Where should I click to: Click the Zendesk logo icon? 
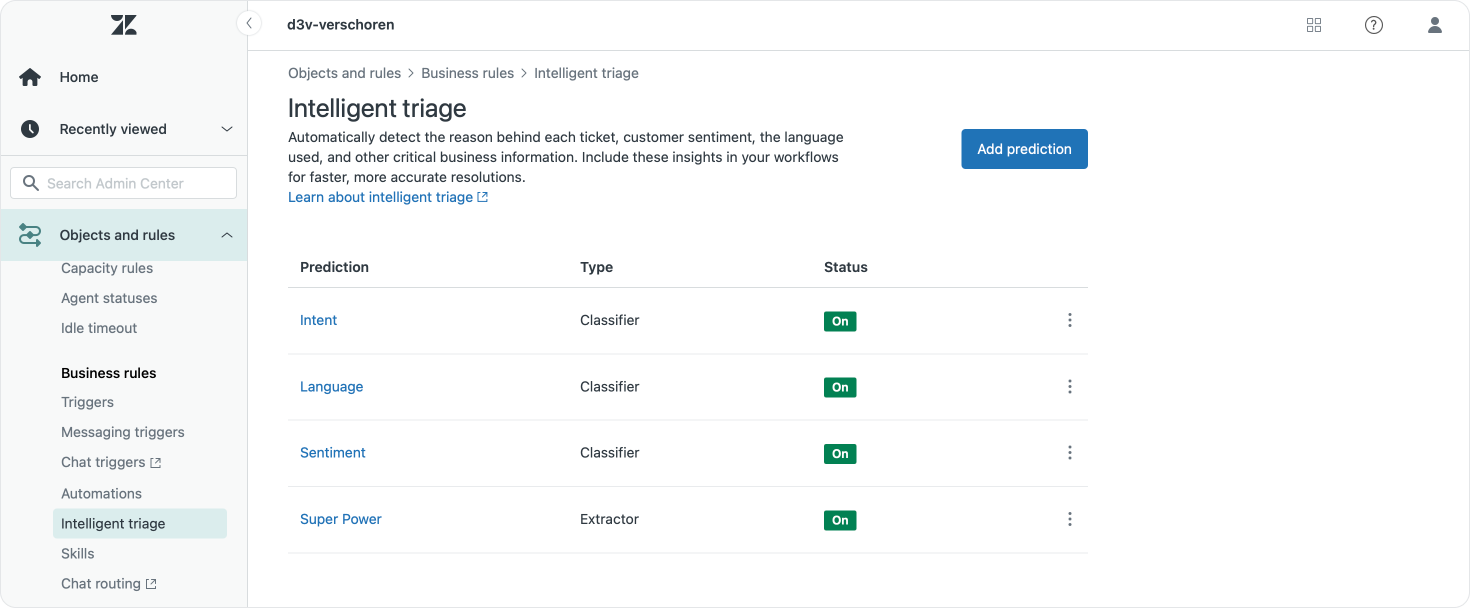124,26
